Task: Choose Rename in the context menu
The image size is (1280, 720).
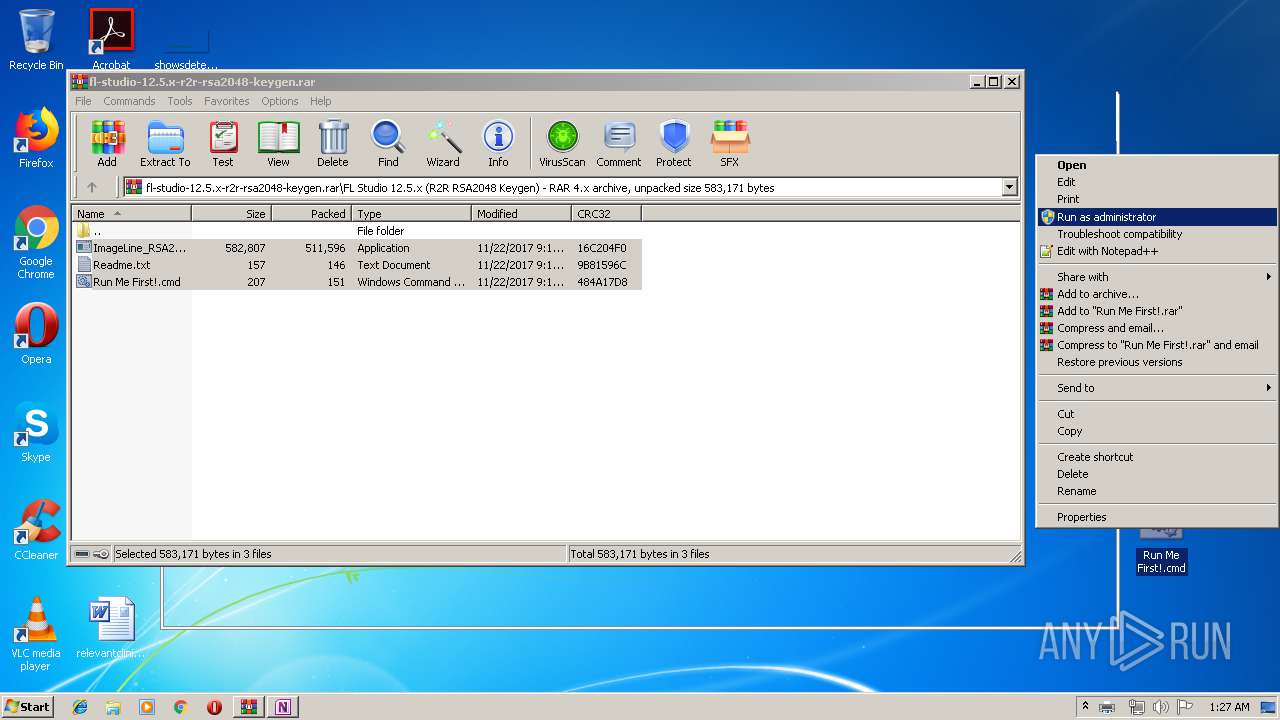Action: click(1157, 491)
